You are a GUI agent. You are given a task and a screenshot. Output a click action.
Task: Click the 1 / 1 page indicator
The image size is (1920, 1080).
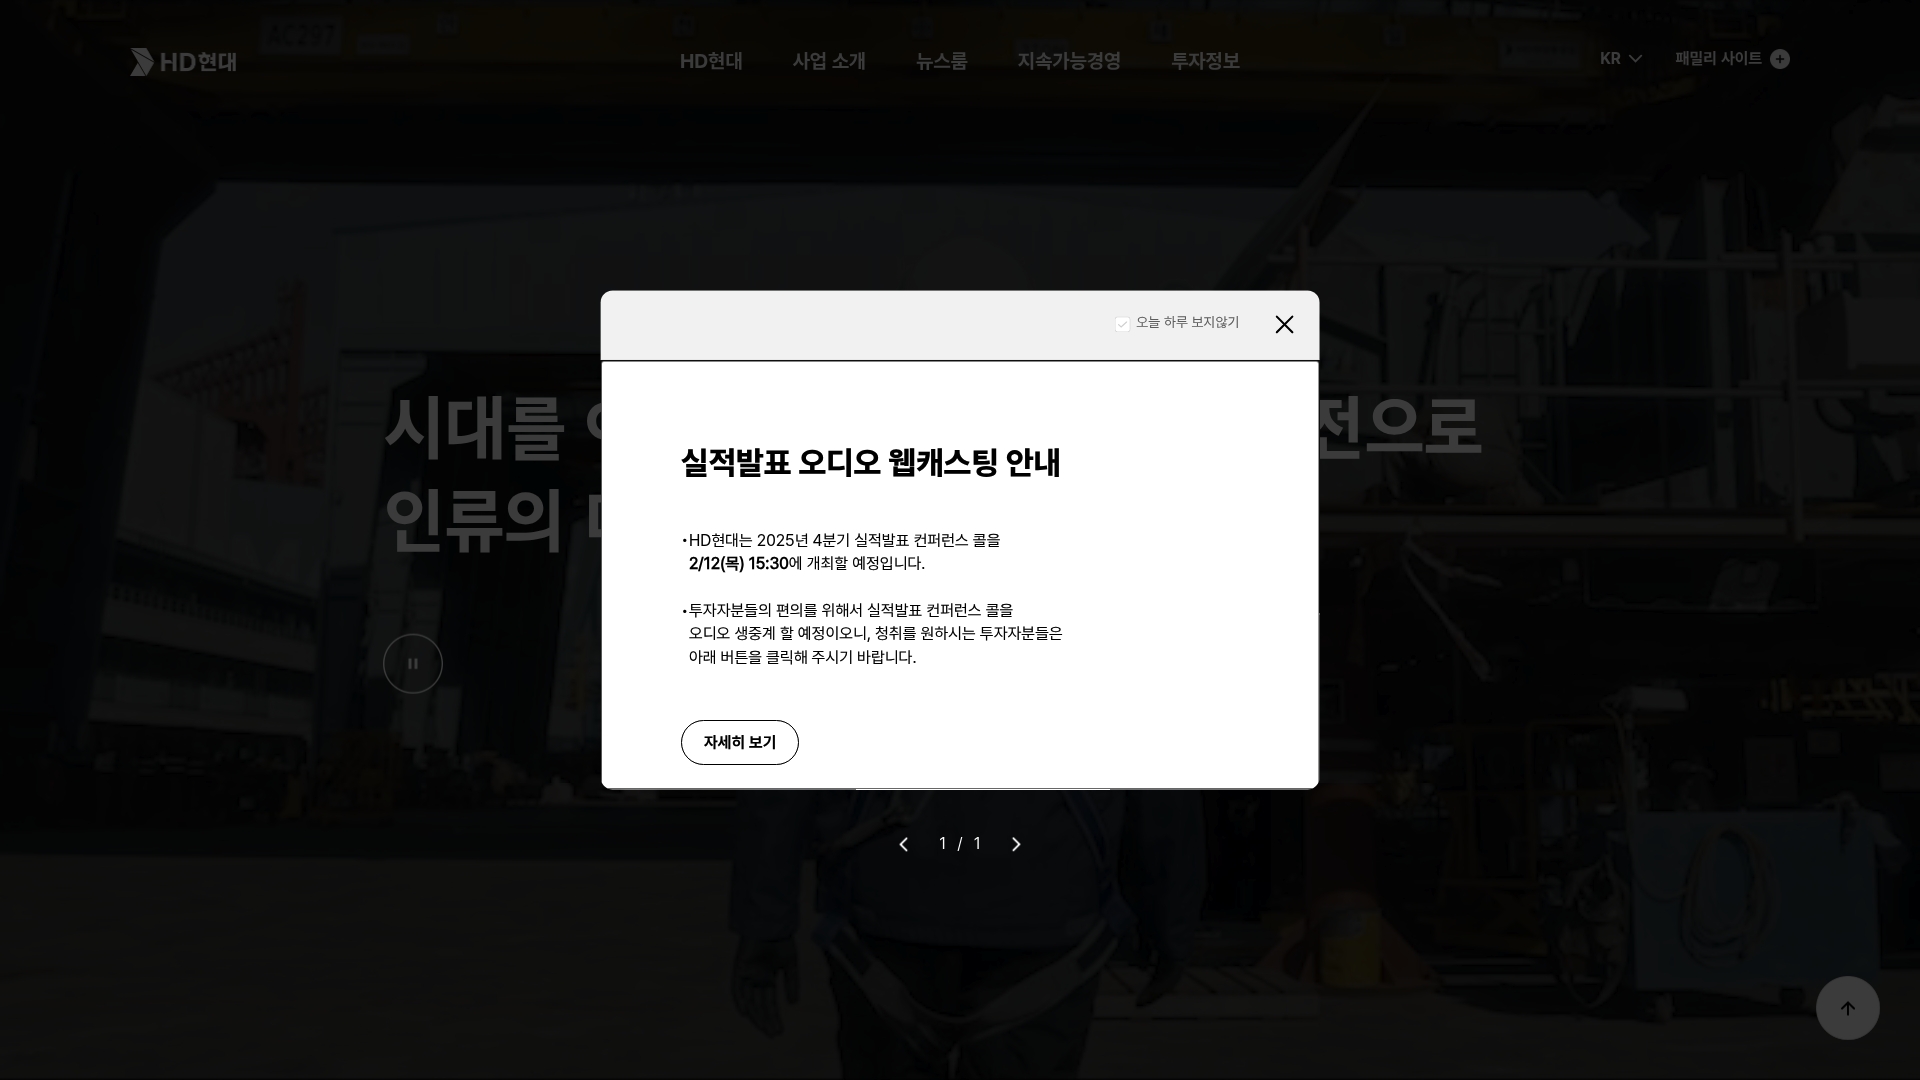click(959, 843)
